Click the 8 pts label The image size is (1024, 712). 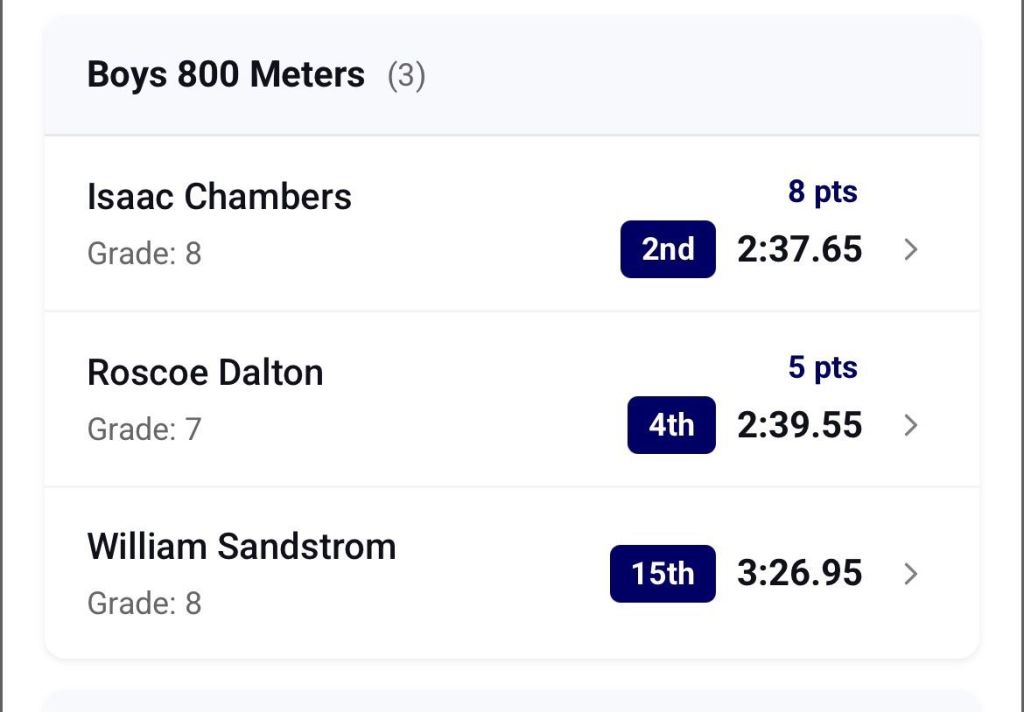click(822, 192)
